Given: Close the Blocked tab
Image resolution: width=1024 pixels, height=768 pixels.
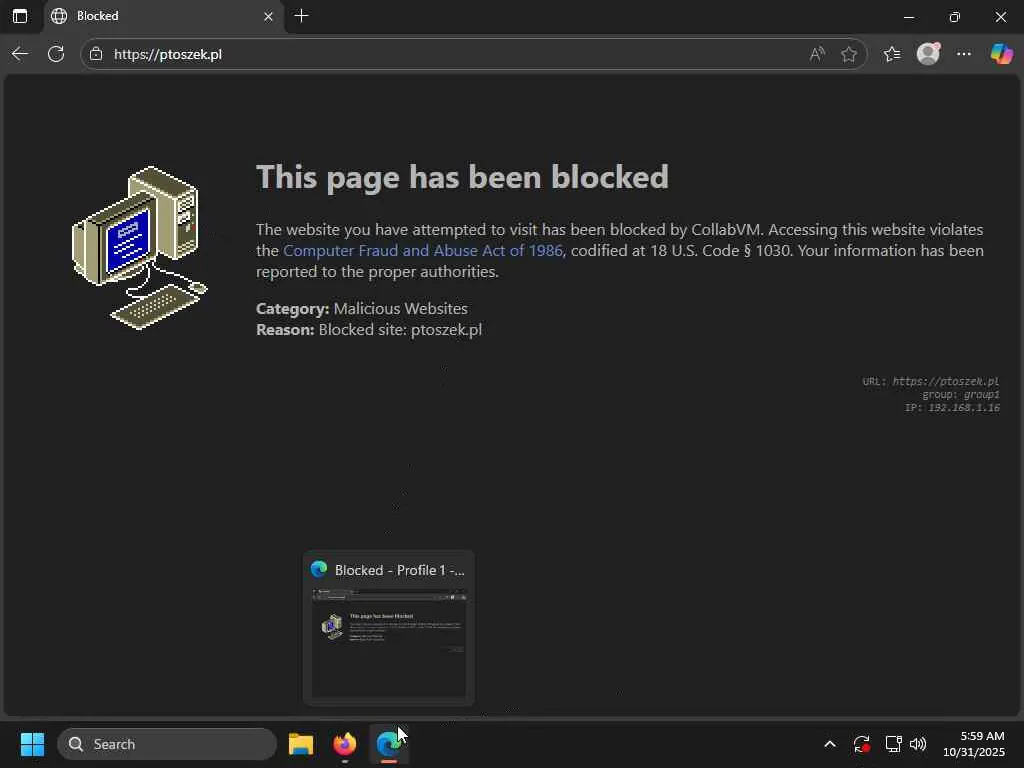Looking at the screenshot, I should click(x=268, y=16).
